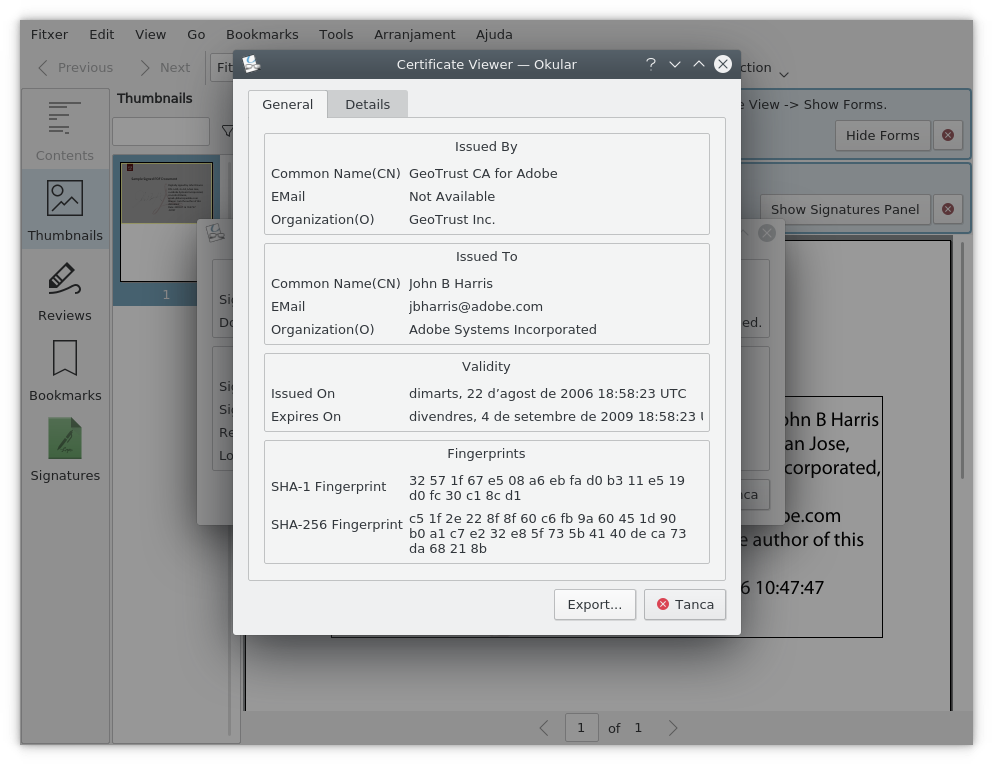This screenshot has width=993, height=765.
Task: Click the Okular icon in Certificate Viewer titlebar
Action: tap(251, 64)
